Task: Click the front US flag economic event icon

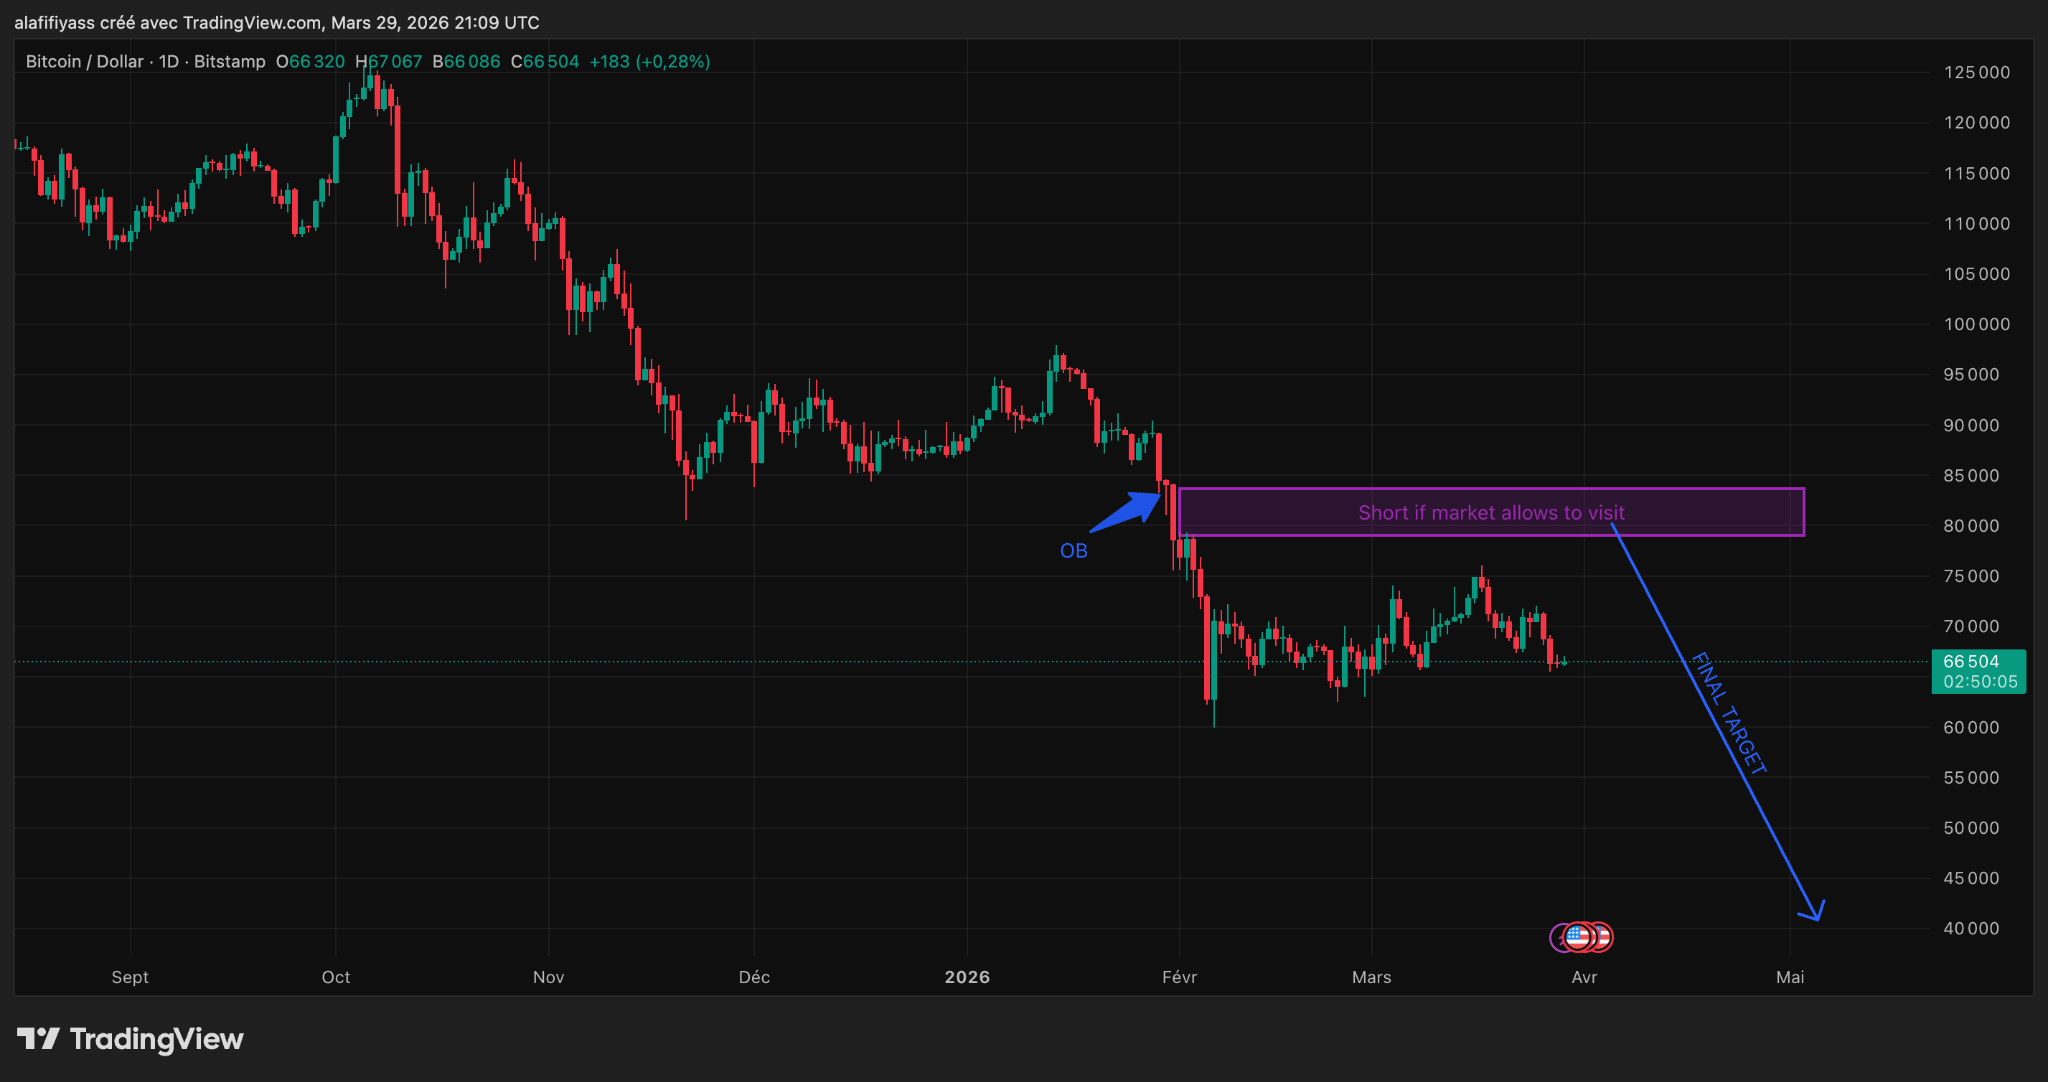Action: point(1578,937)
